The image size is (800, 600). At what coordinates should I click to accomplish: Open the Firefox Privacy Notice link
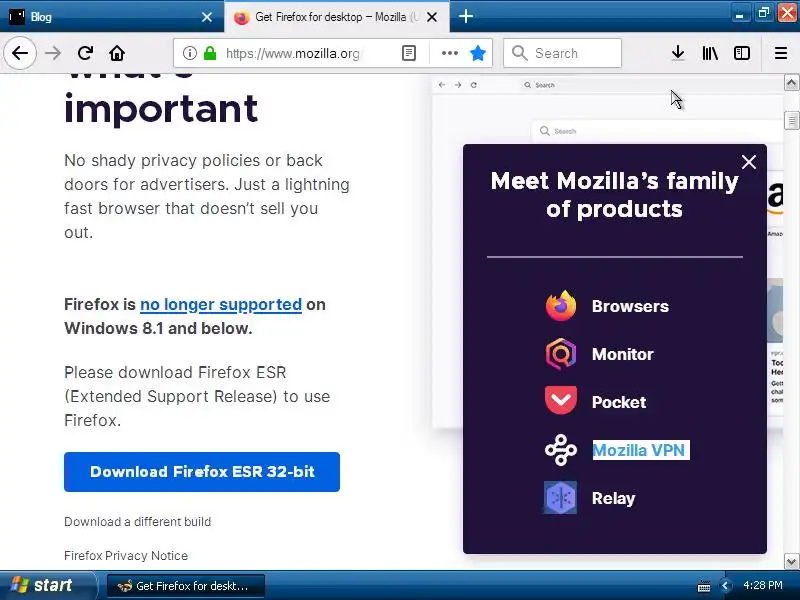click(126, 555)
